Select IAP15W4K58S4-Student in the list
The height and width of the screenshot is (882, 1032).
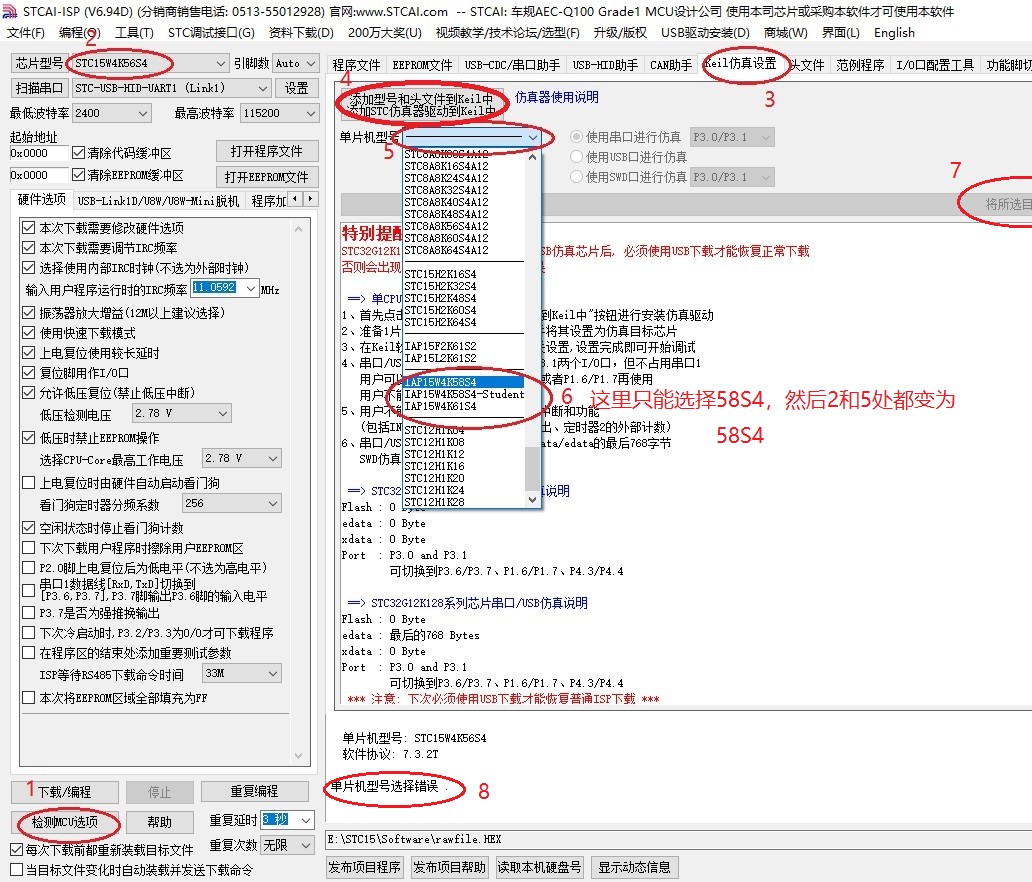(x=463, y=394)
